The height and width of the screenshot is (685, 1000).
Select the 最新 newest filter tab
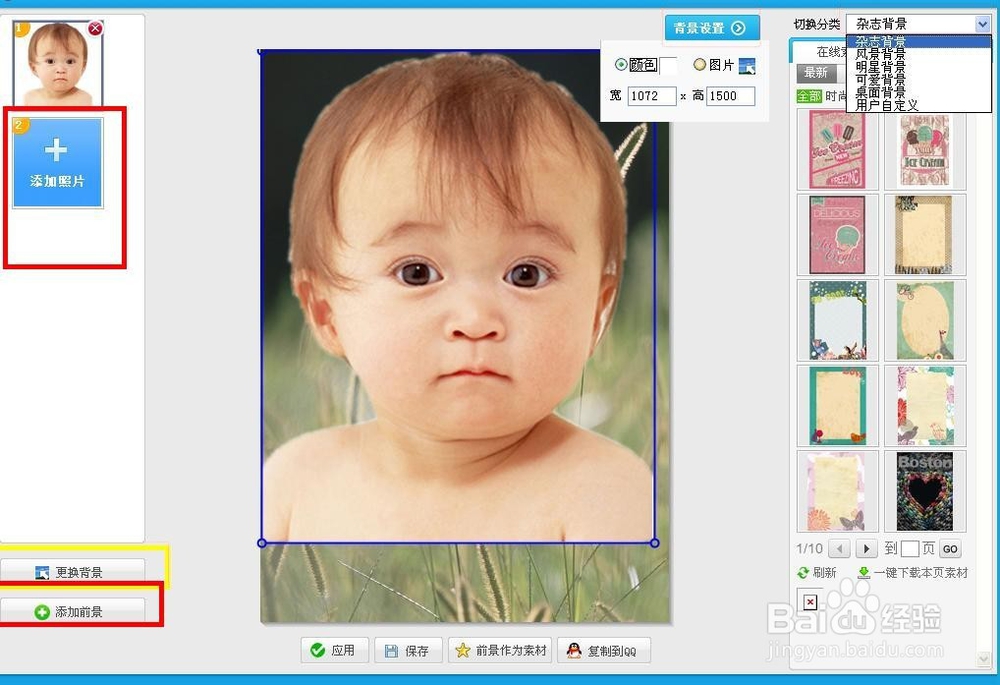(816, 73)
